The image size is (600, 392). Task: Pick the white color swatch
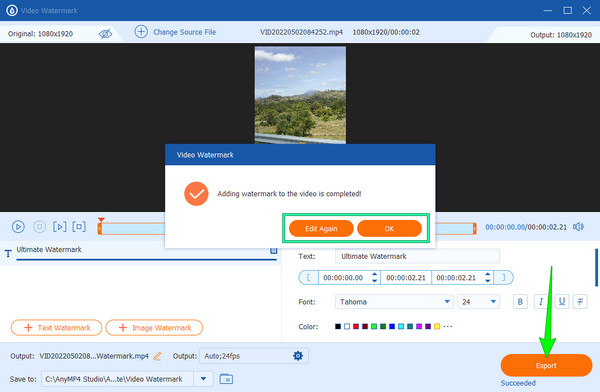pyautogui.click(x=347, y=327)
